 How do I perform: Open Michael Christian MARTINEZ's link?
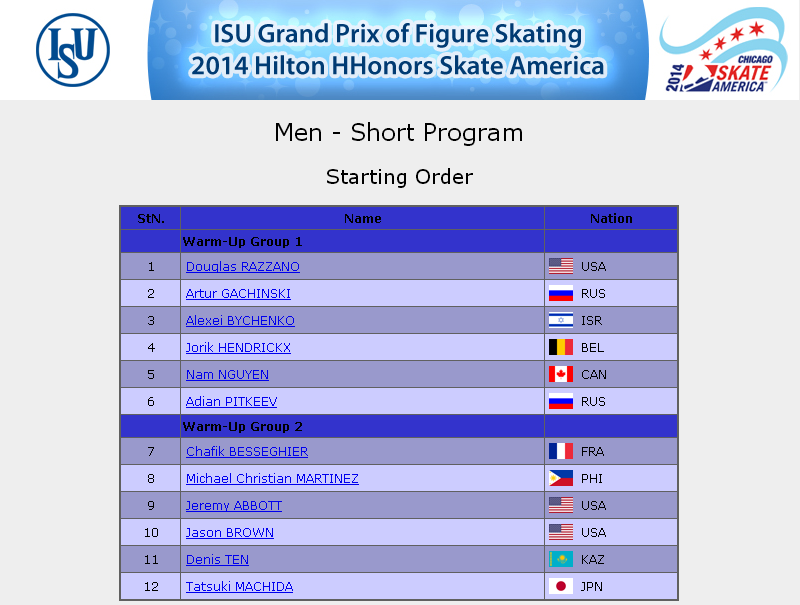click(272, 479)
